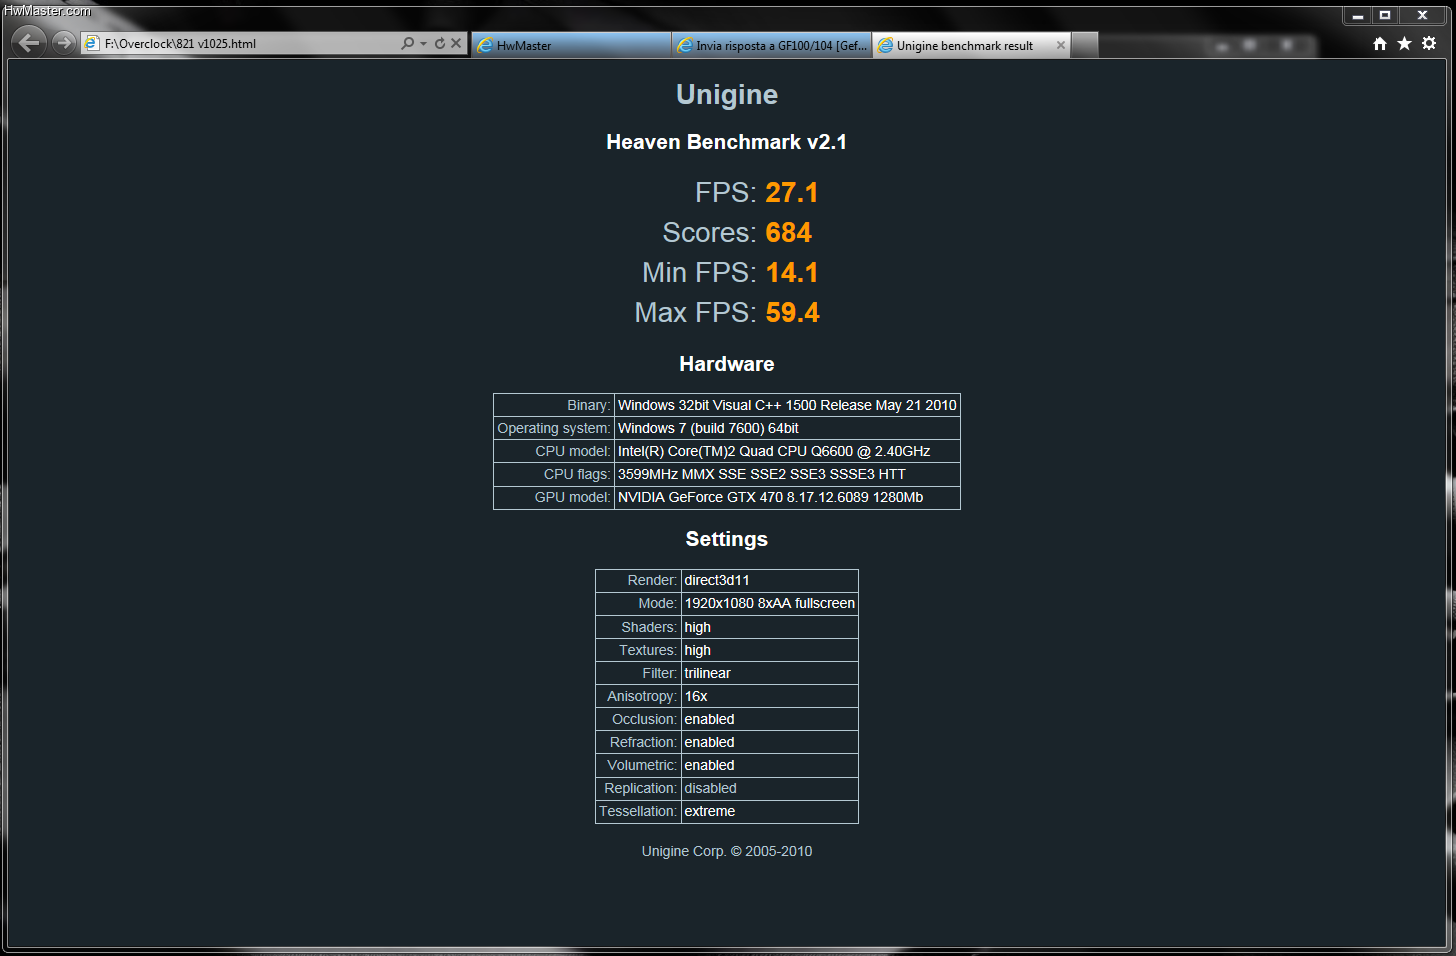The height and width of the screenshot is (956, 1456).
Task: Click the Invia risposta tab's IE icon
Action: click(x=685, y=45)
